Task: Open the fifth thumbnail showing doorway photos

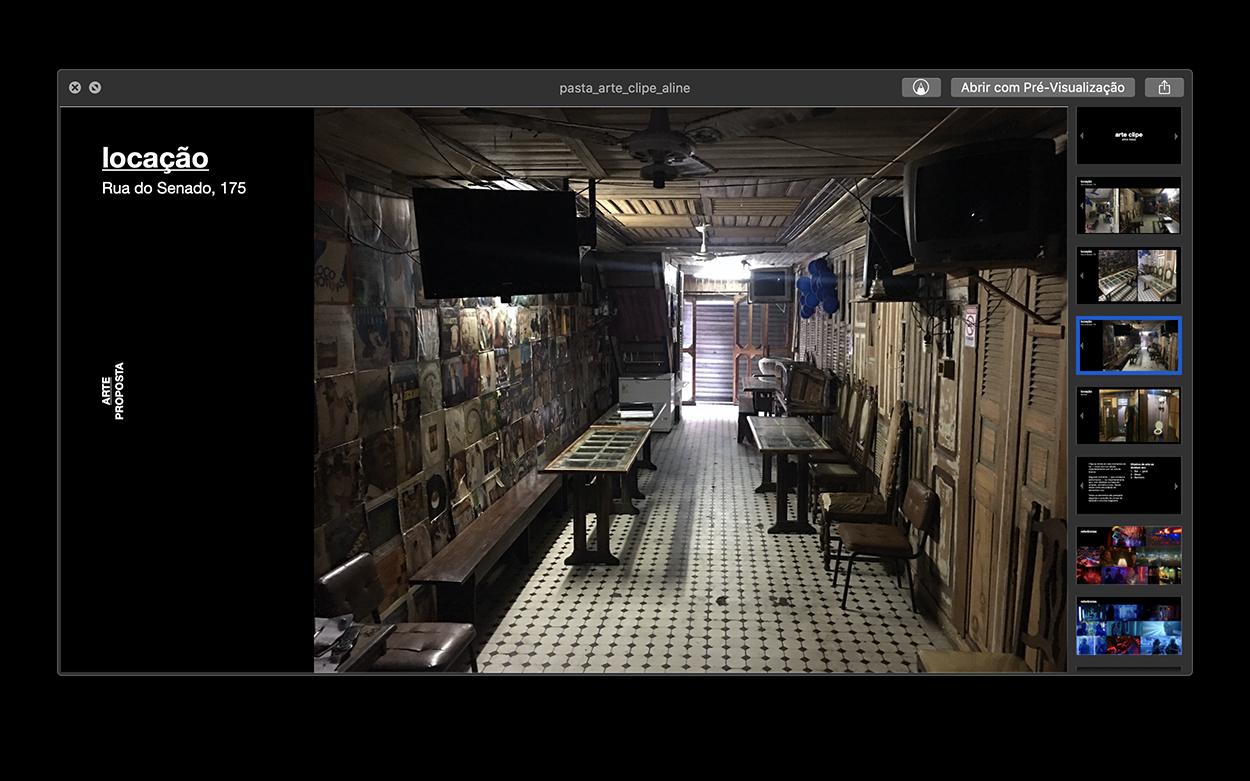Action: [1128, 416]
